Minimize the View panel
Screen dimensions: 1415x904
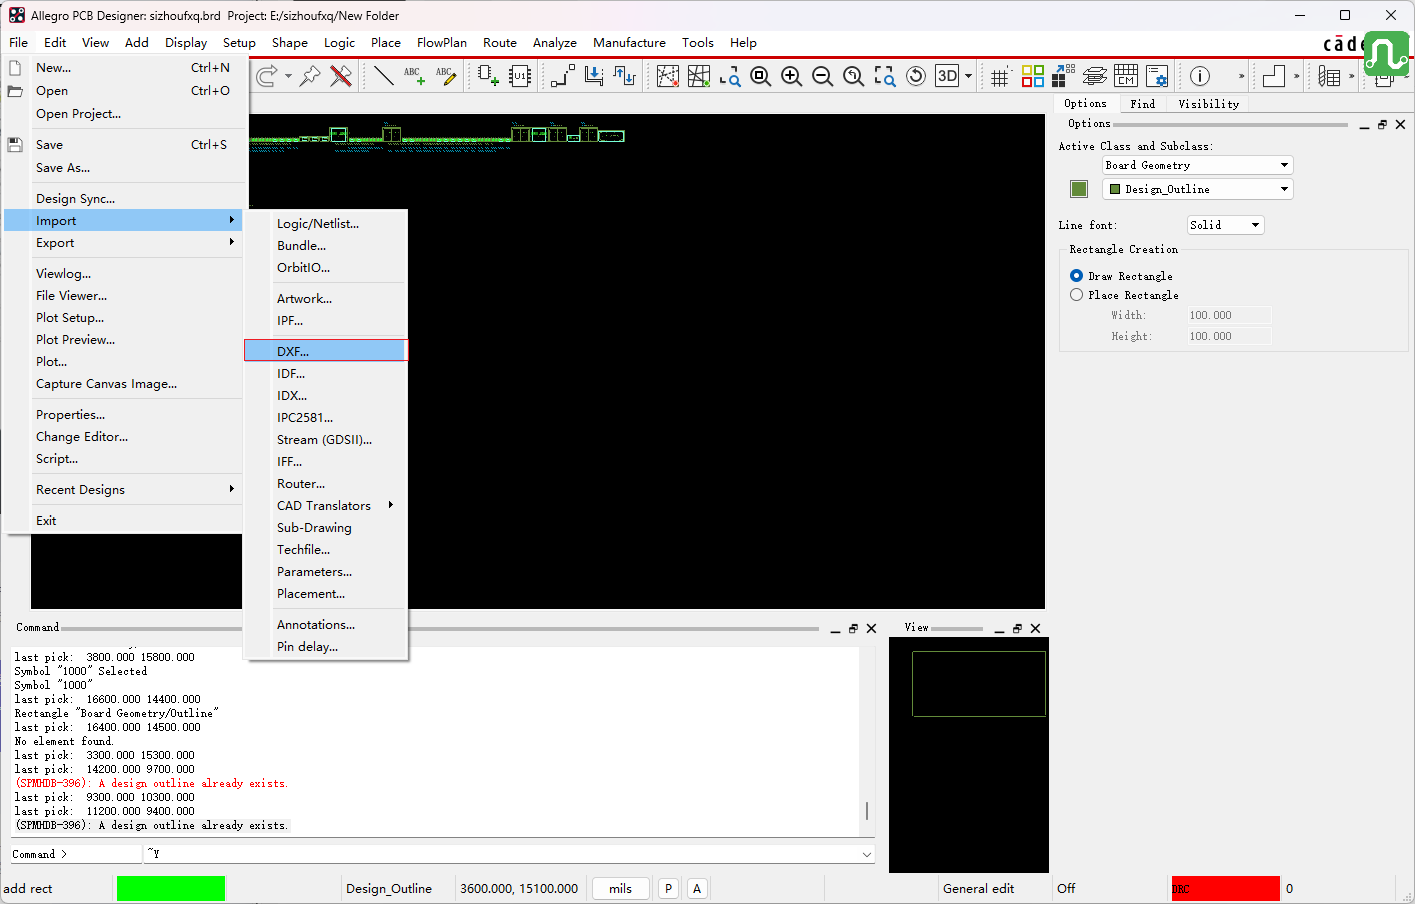[999, 629]
